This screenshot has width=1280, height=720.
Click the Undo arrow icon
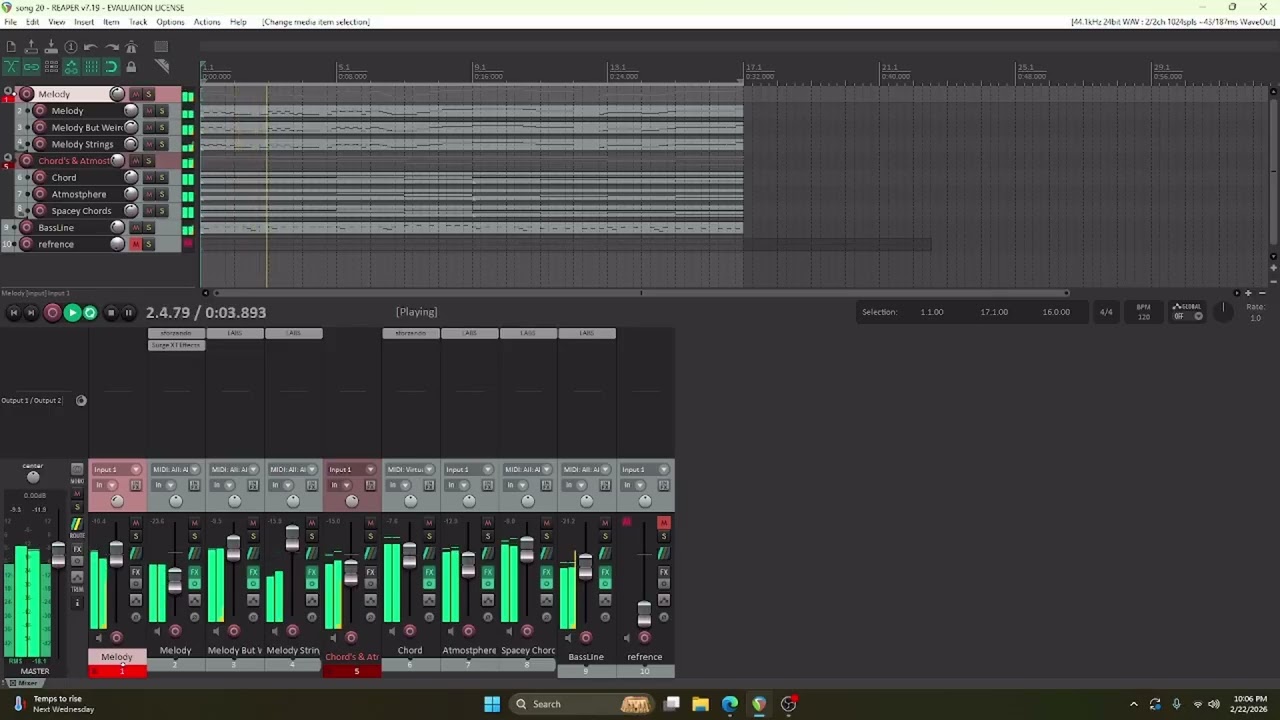point(91,47)
